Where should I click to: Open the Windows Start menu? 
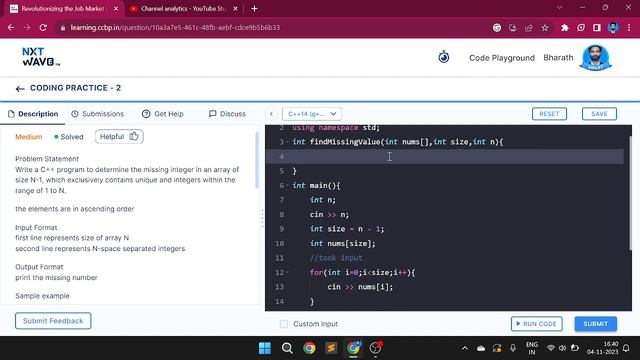click(x=265, y=348)
